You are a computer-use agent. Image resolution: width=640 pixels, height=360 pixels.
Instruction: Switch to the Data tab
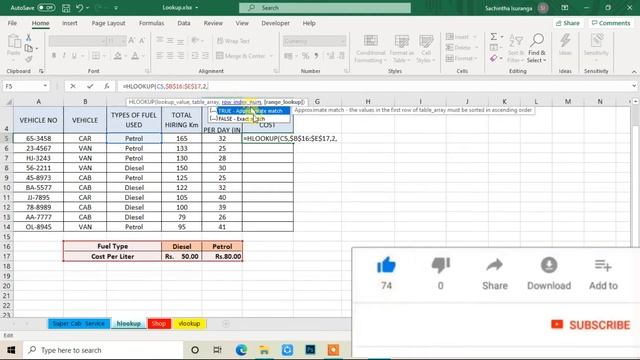tap(184, 23)
